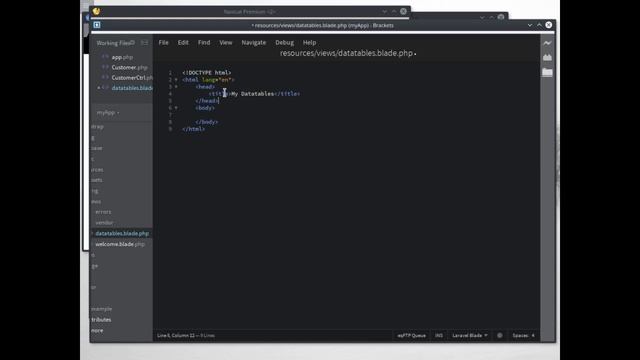This screenshot has height=360, width=640.
Task: Click yellow app icon of Navicat Premium window
Action: (96, 11)
